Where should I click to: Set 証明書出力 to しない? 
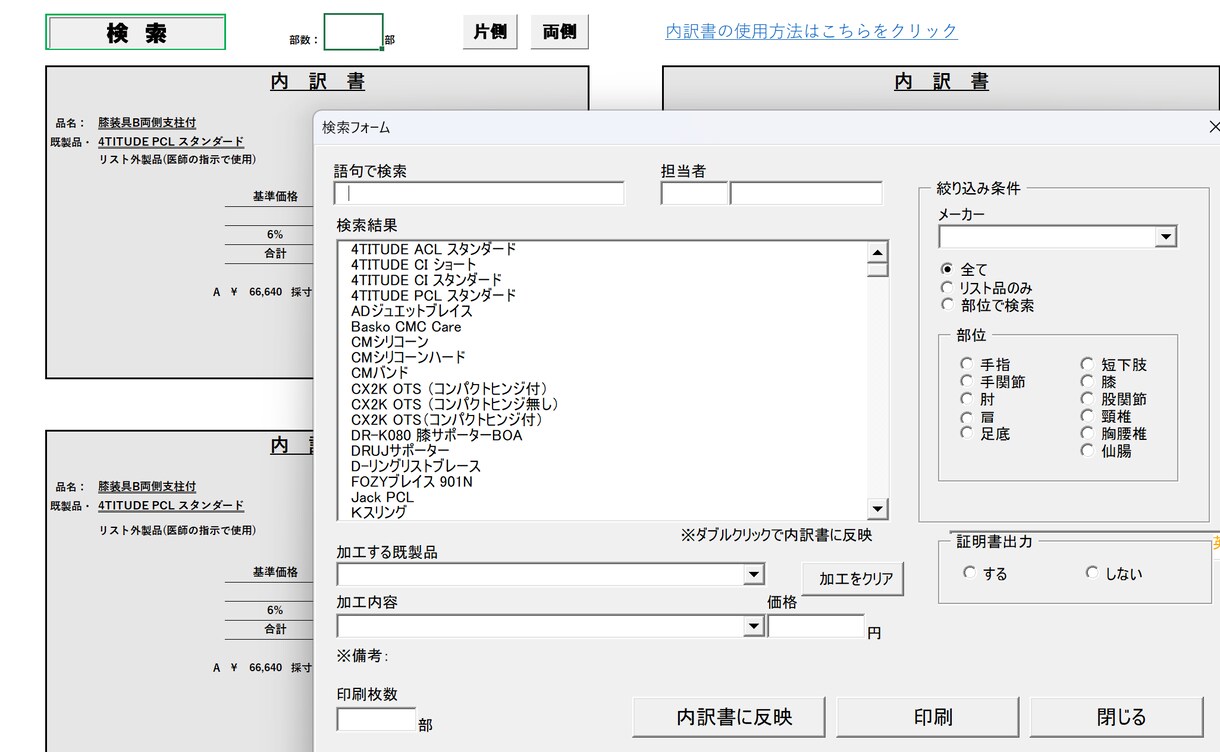[1092, 573]
